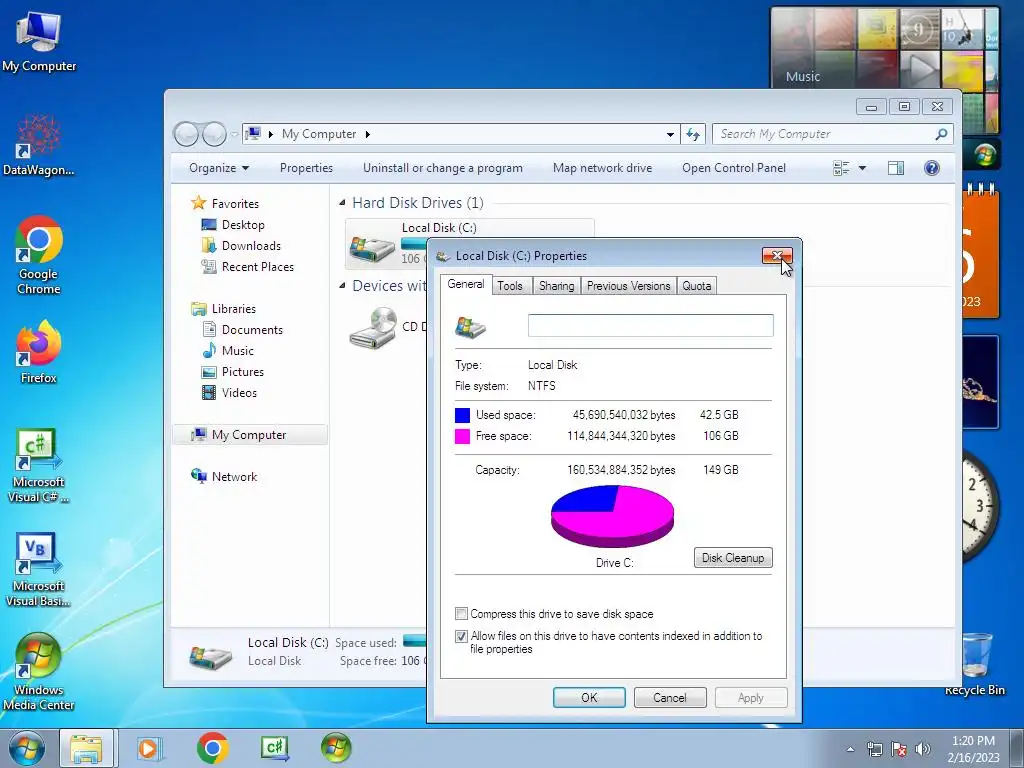
Task: Show hidden tray icons arrow
Action: (850, 749)
